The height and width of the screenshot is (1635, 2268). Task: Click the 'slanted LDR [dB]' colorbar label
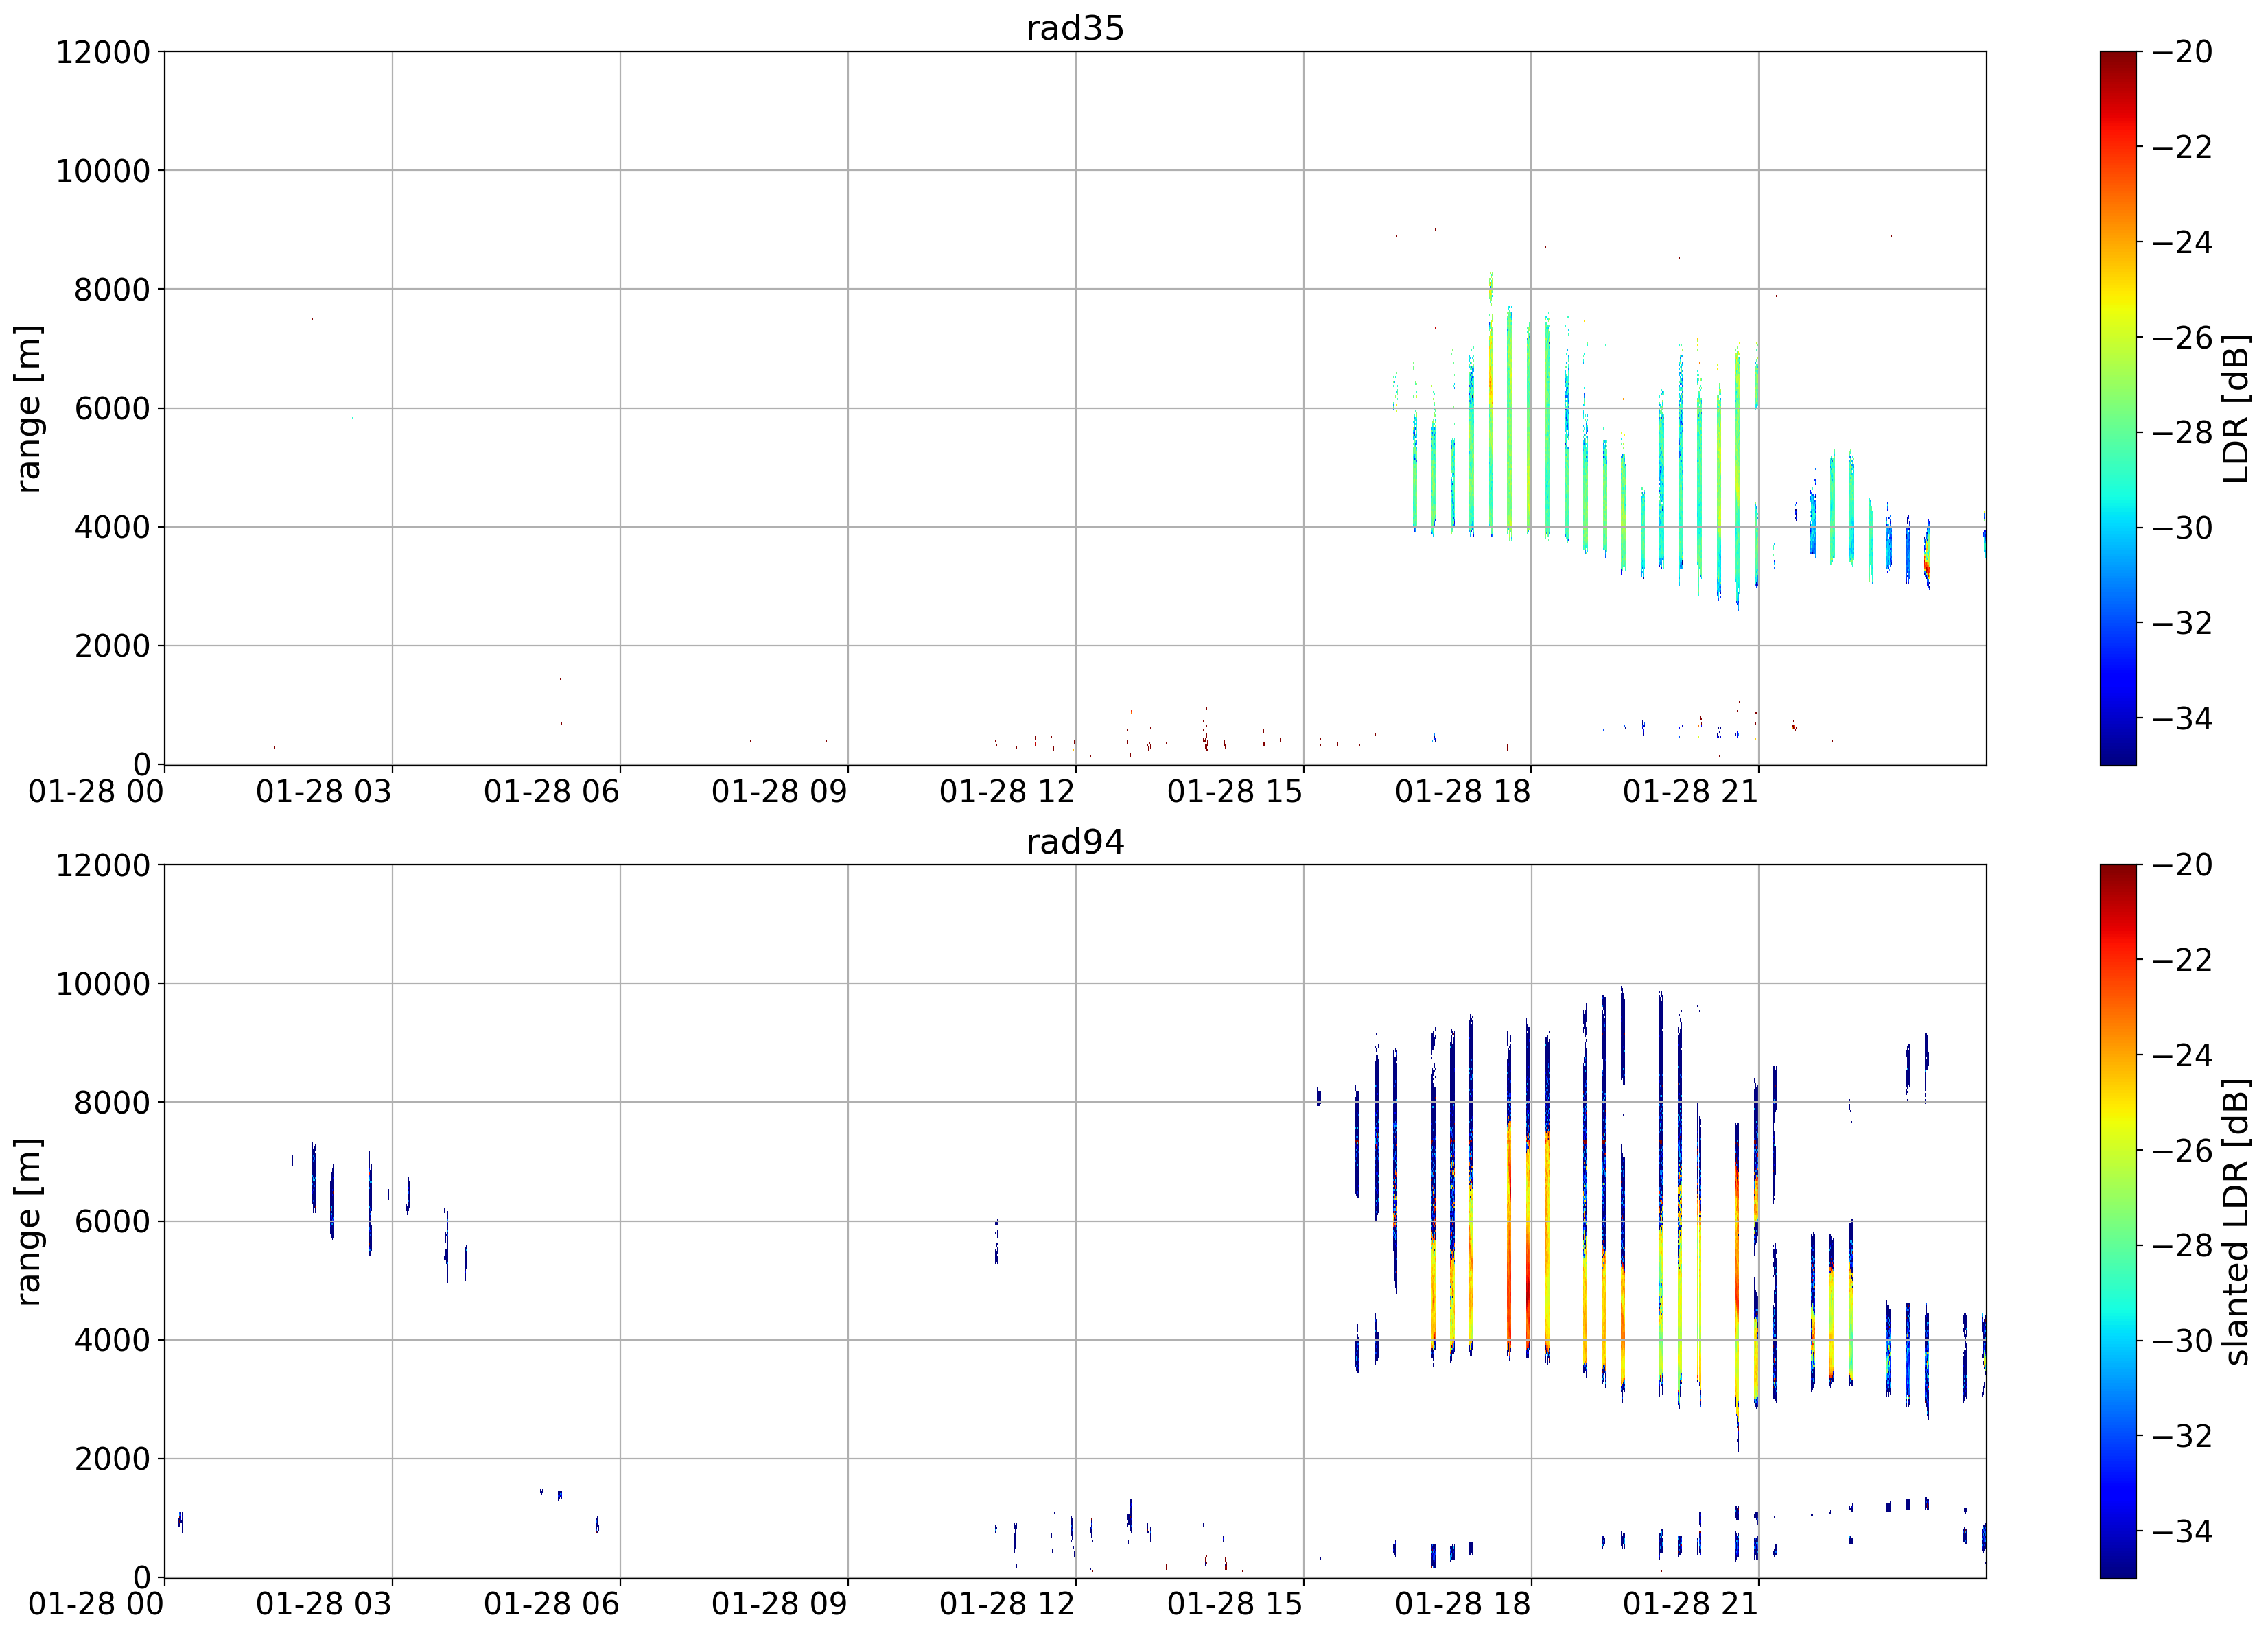point(2236,1222)
